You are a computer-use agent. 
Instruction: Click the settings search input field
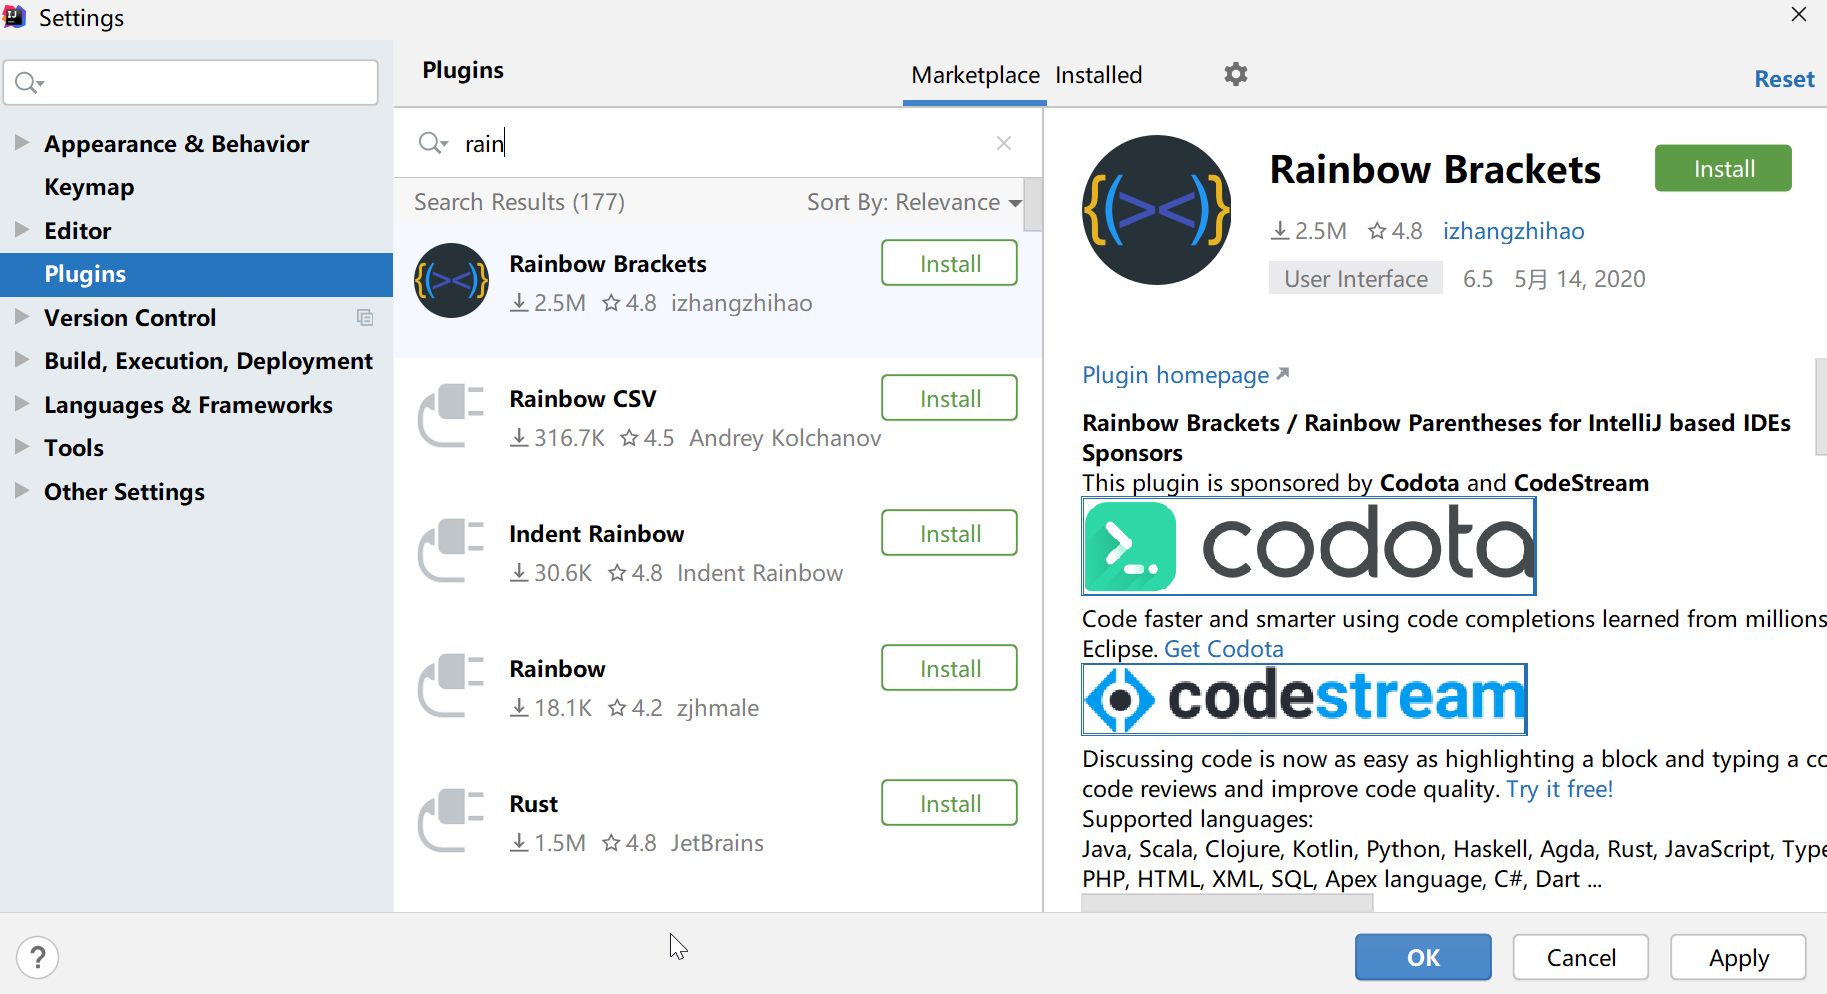(191, 82)
